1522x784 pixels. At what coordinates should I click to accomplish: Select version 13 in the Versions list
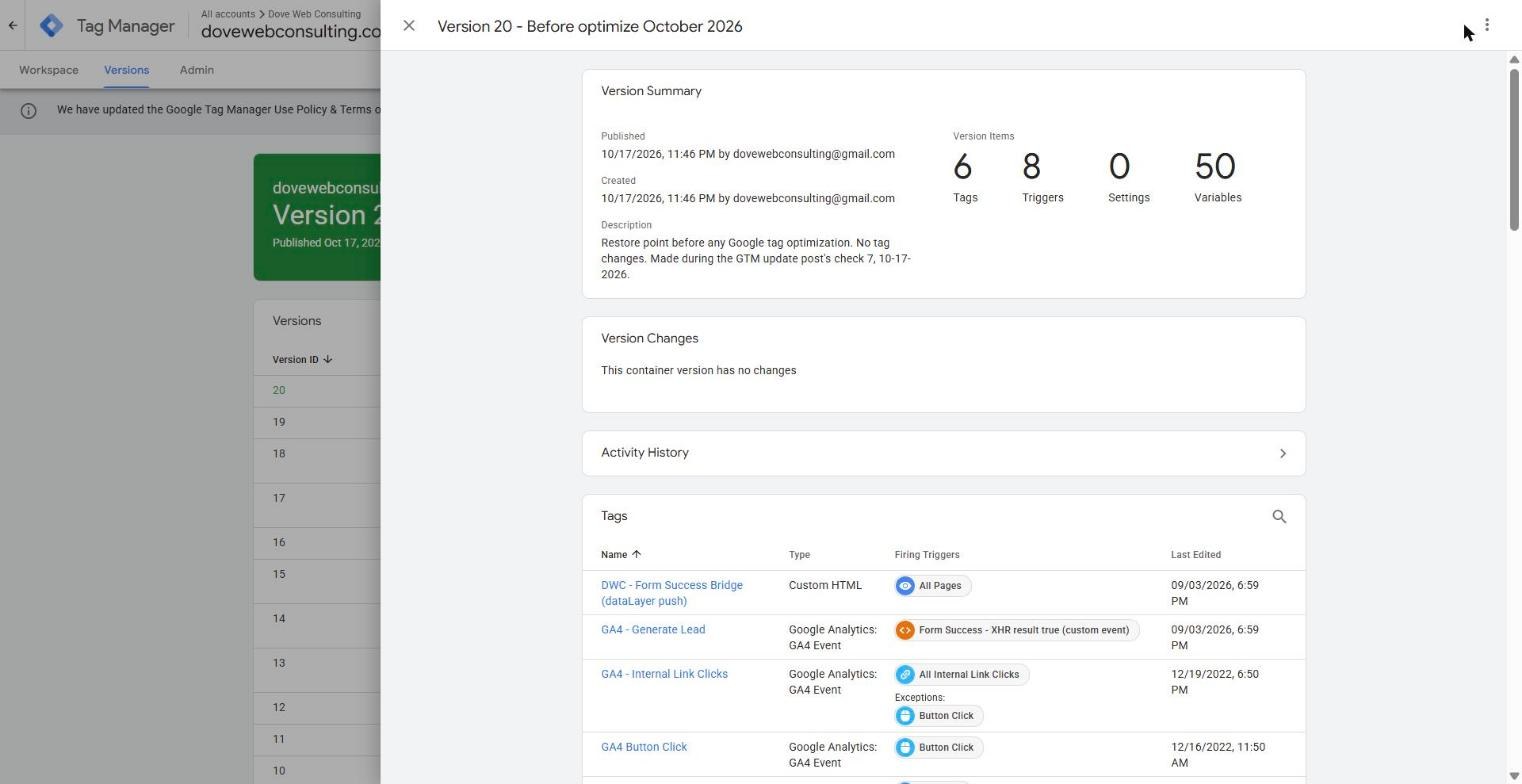(x=279, y=663)
